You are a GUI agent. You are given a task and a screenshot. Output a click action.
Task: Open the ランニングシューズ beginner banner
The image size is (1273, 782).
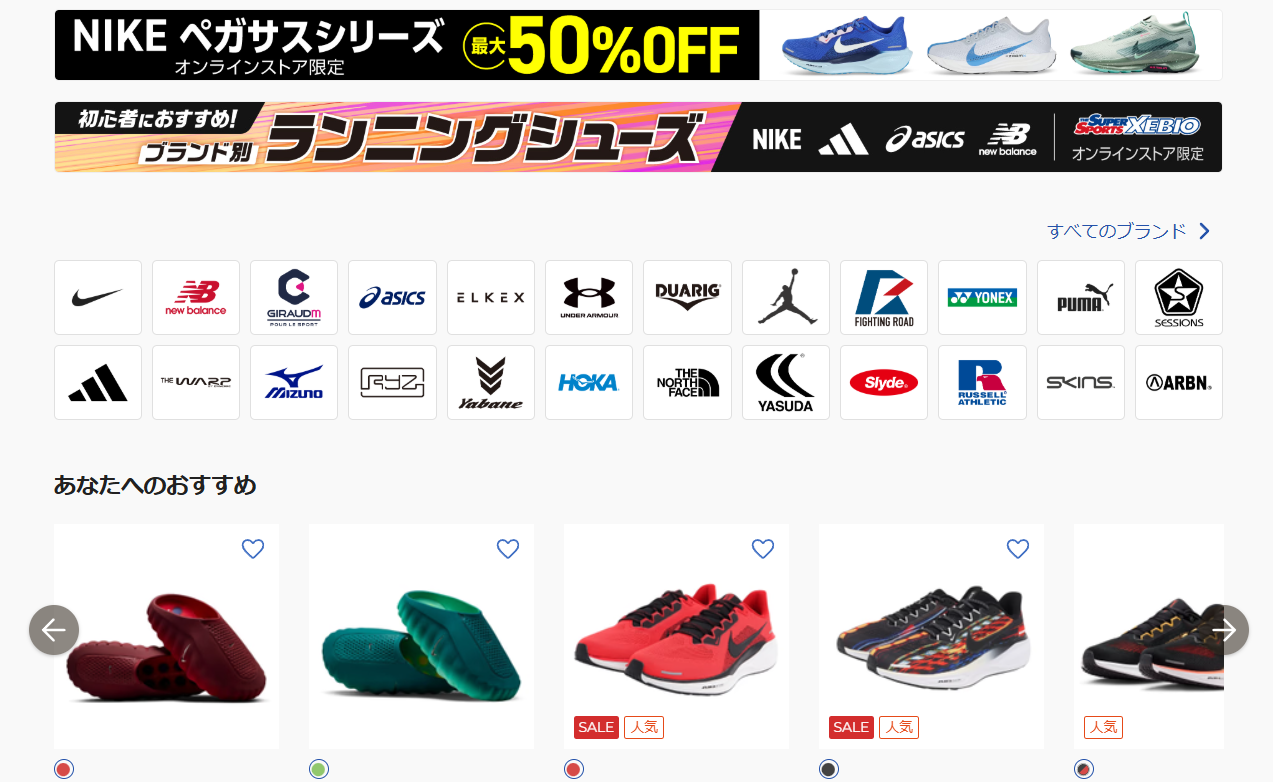[x=638, y=137]
